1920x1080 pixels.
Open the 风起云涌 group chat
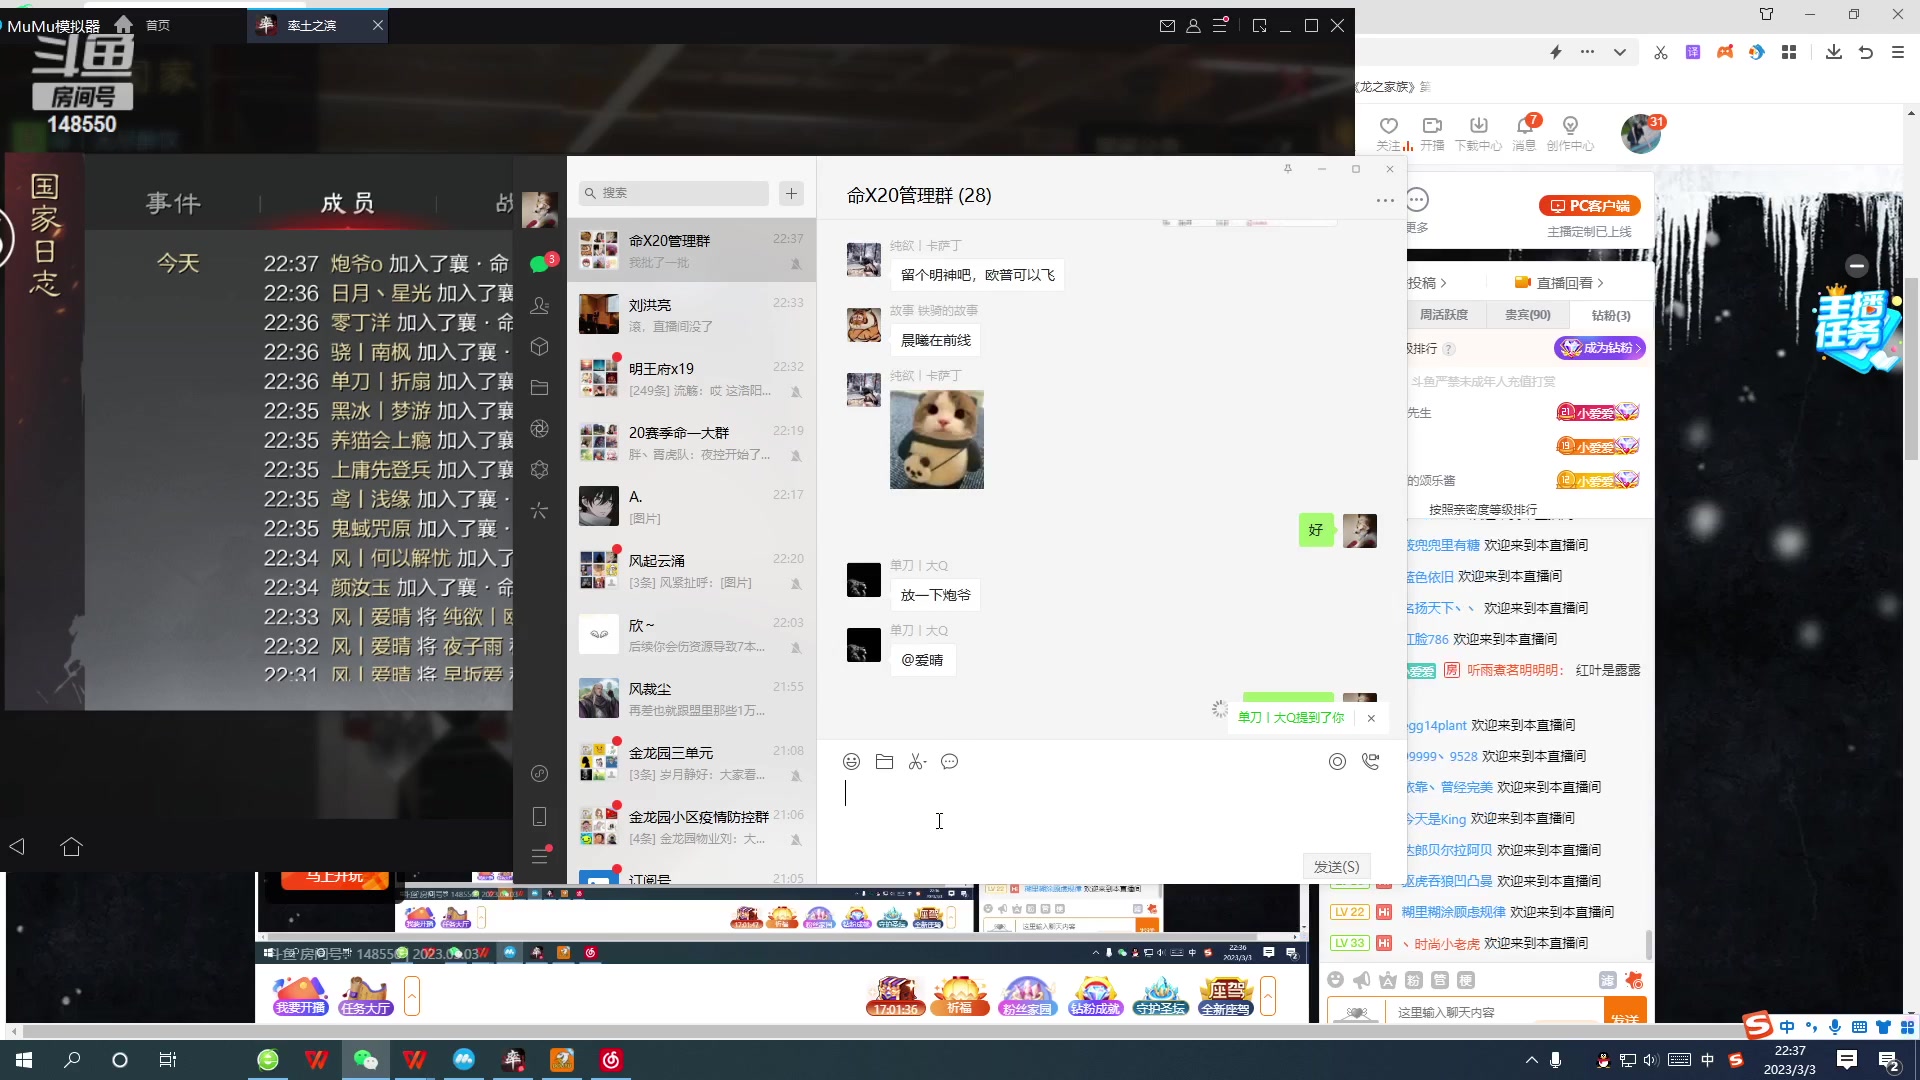(691, 571)
